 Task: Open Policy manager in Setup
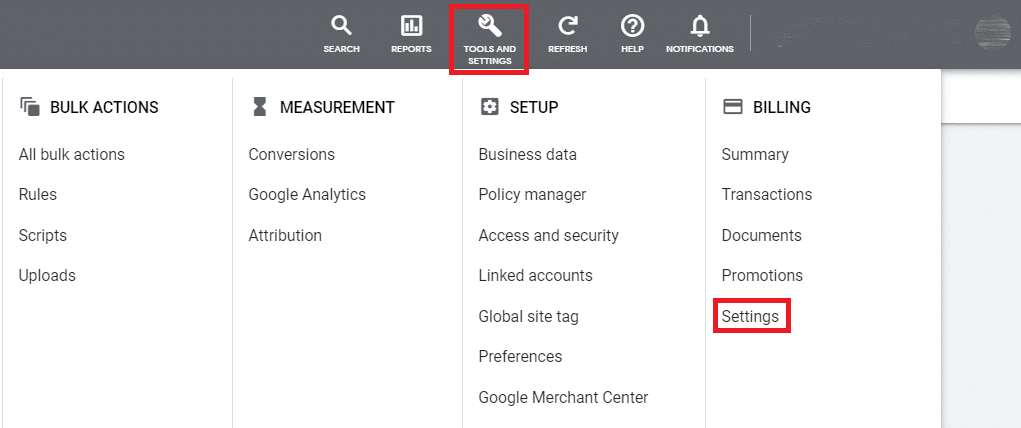coord(532,195)
